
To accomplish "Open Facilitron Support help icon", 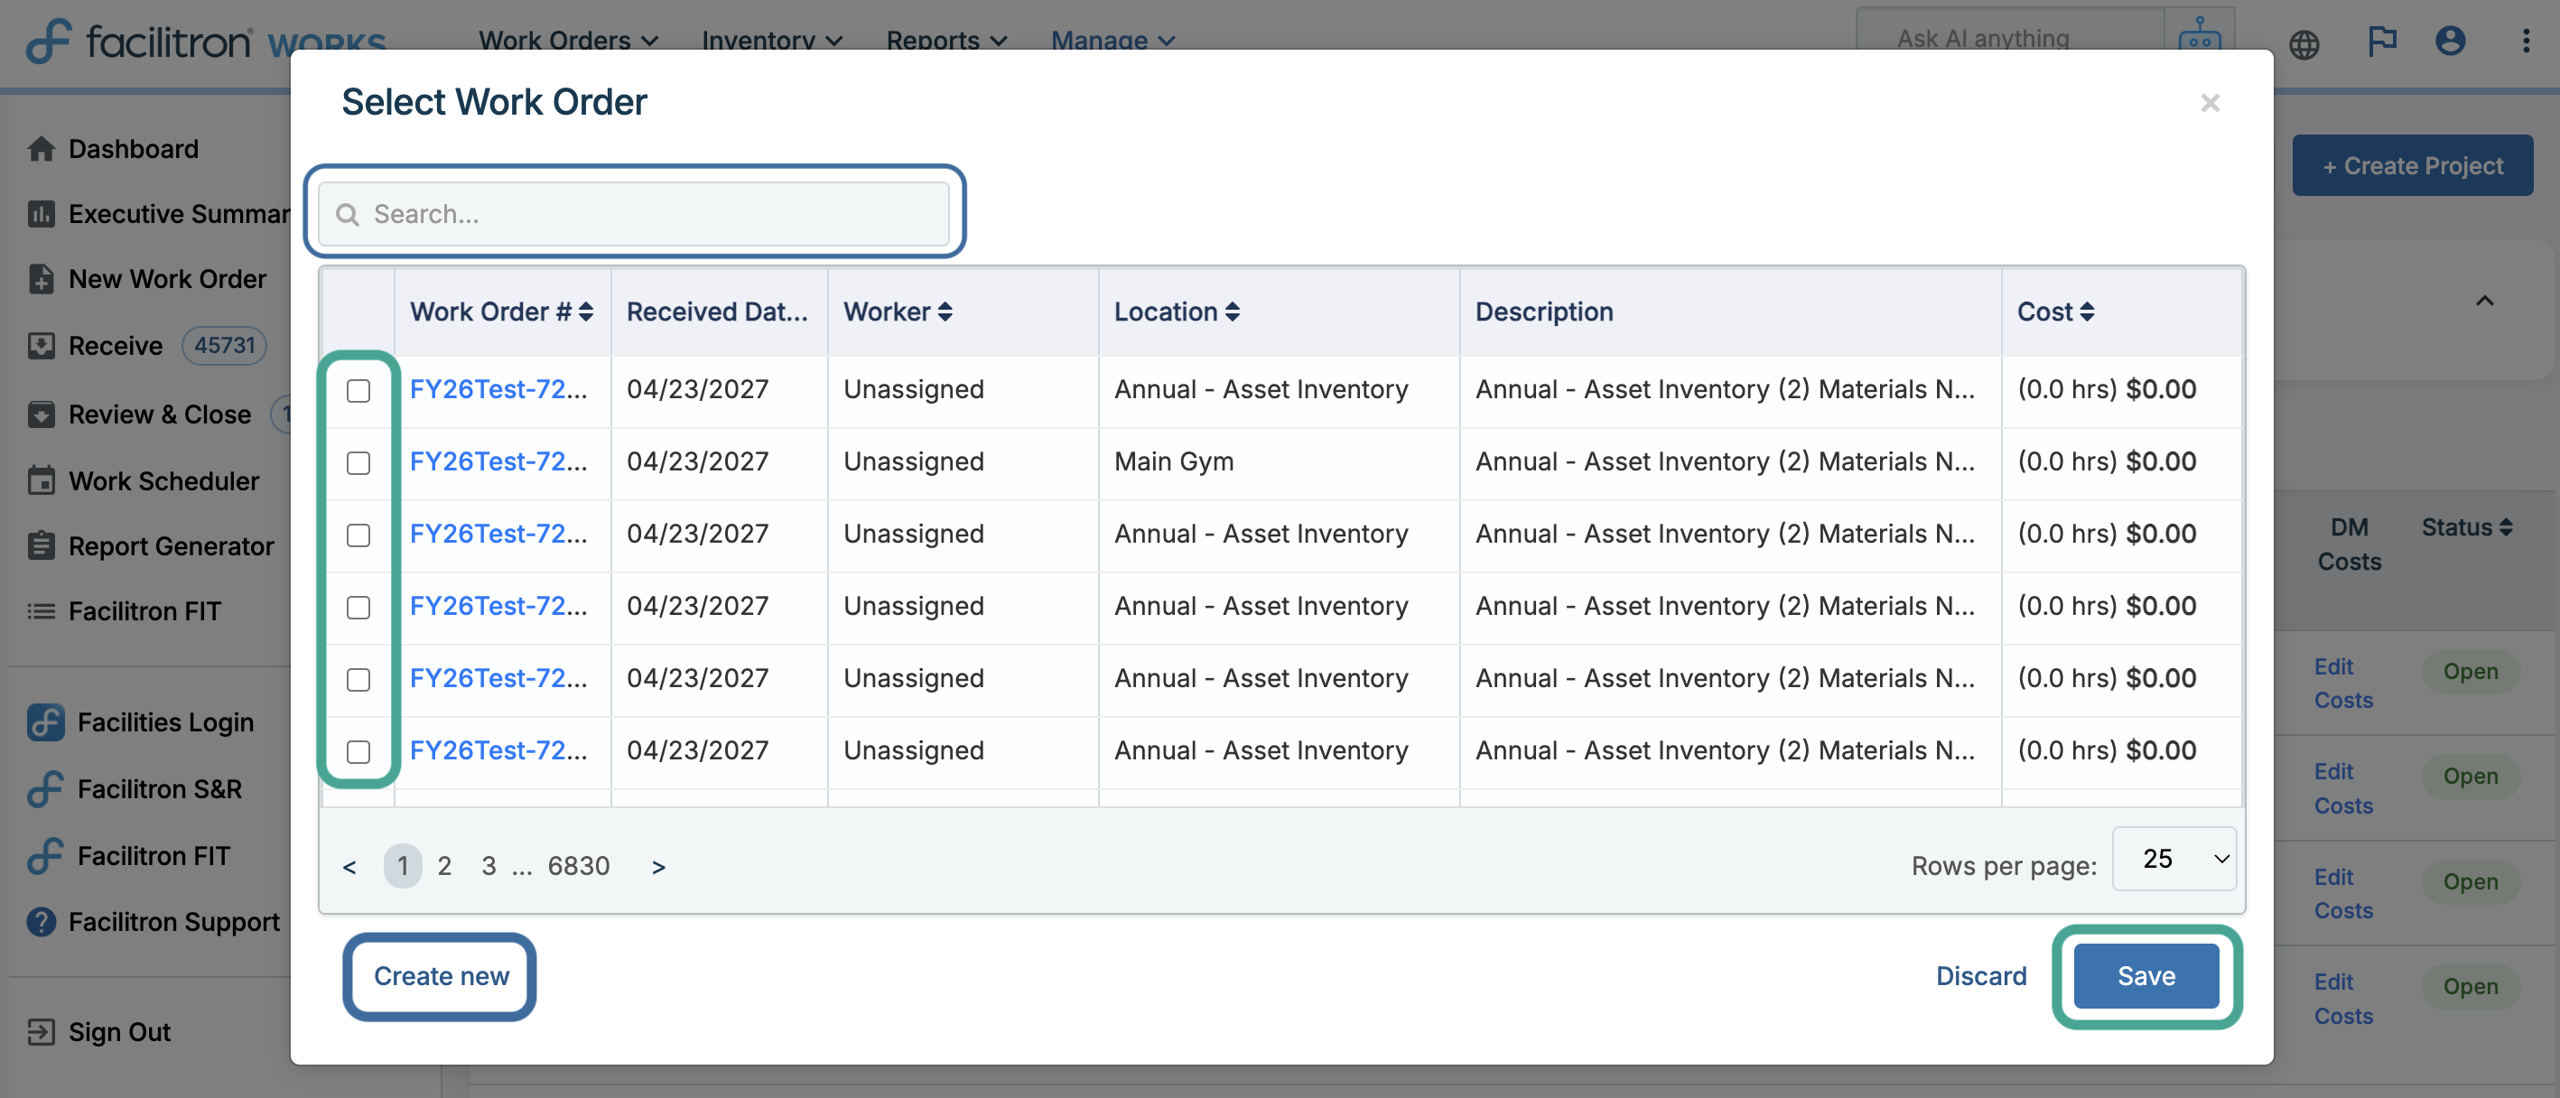I will [x=41, y=922].
